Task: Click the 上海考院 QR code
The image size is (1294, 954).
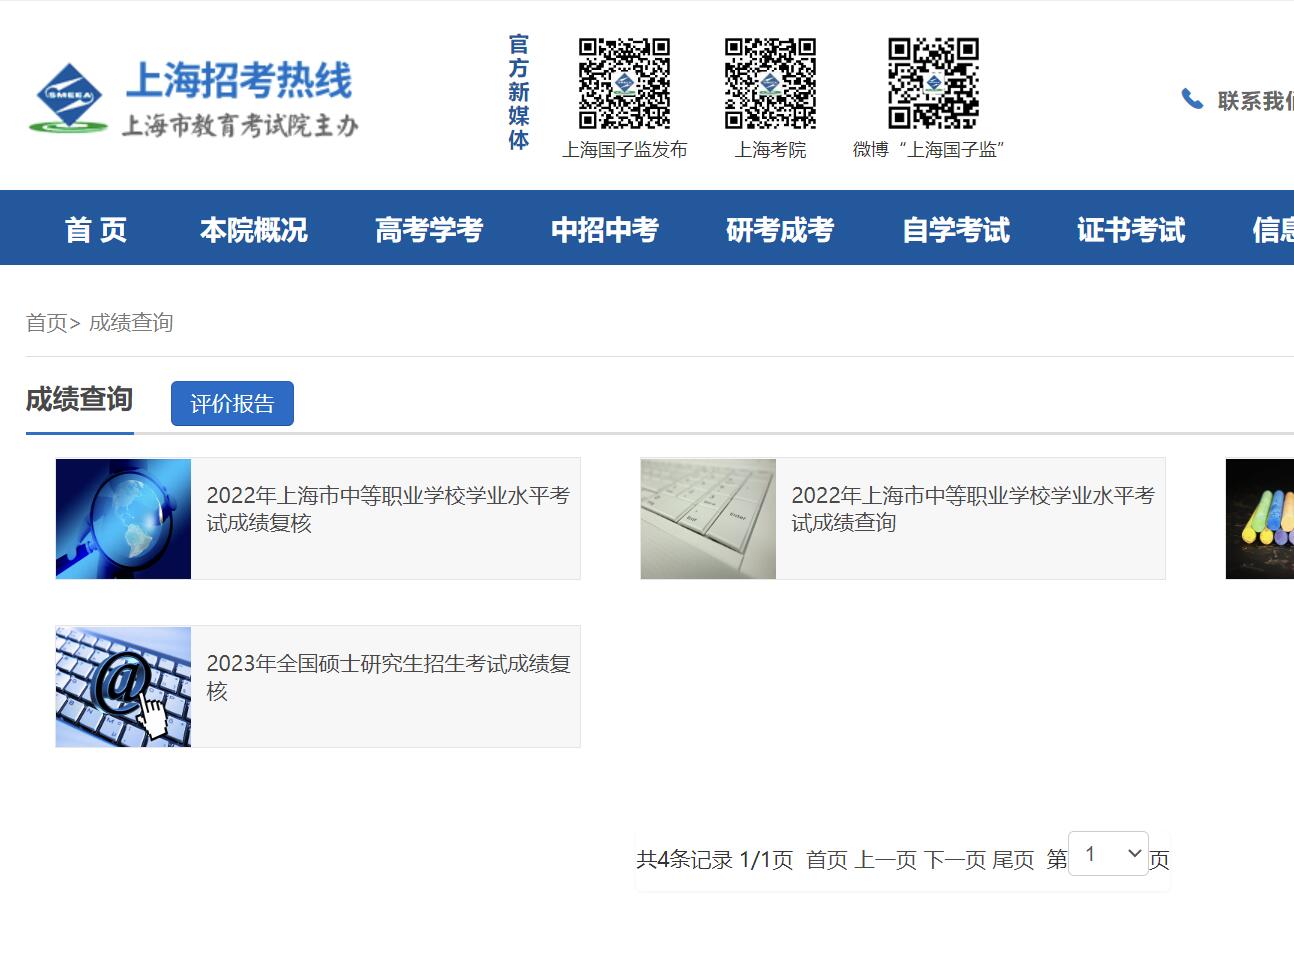Action: pos(770,83)
